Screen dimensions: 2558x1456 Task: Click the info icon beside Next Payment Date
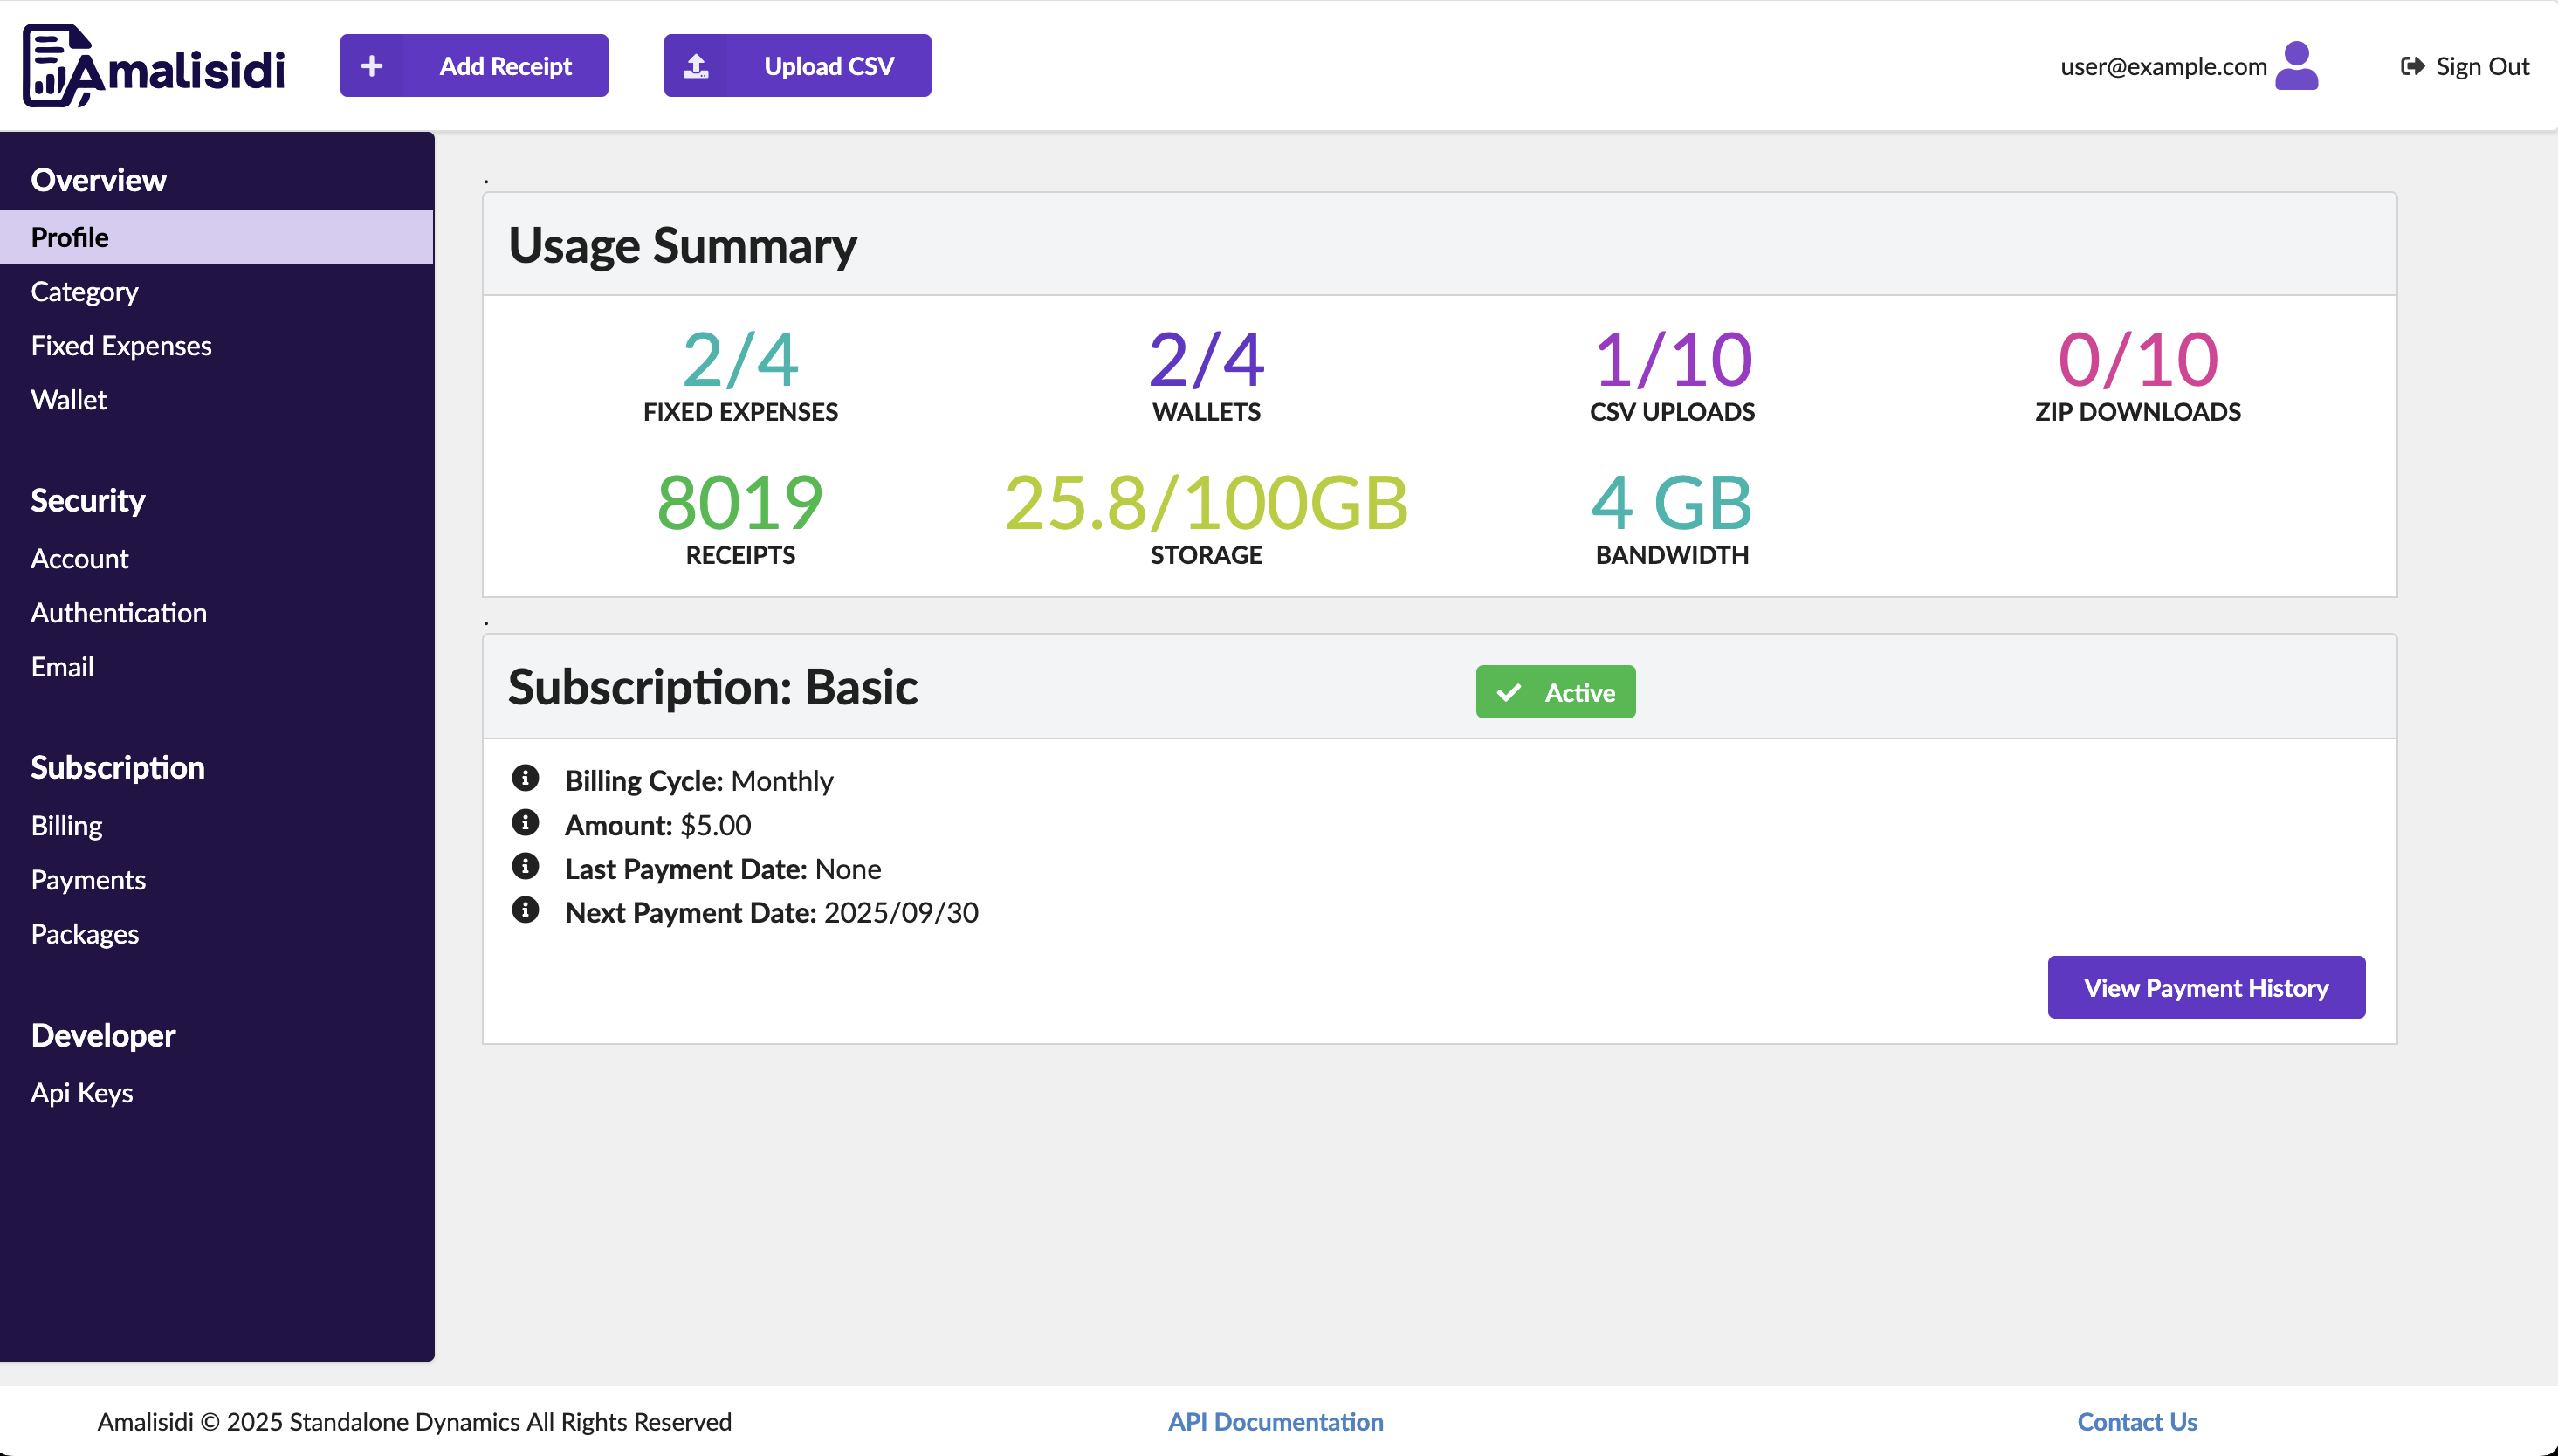pos(525,910)
